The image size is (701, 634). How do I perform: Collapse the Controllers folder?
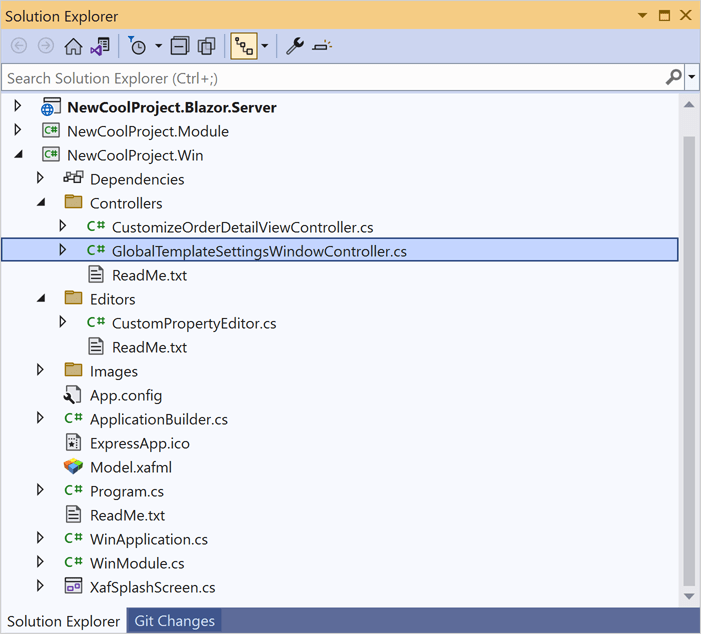[40, 203]
